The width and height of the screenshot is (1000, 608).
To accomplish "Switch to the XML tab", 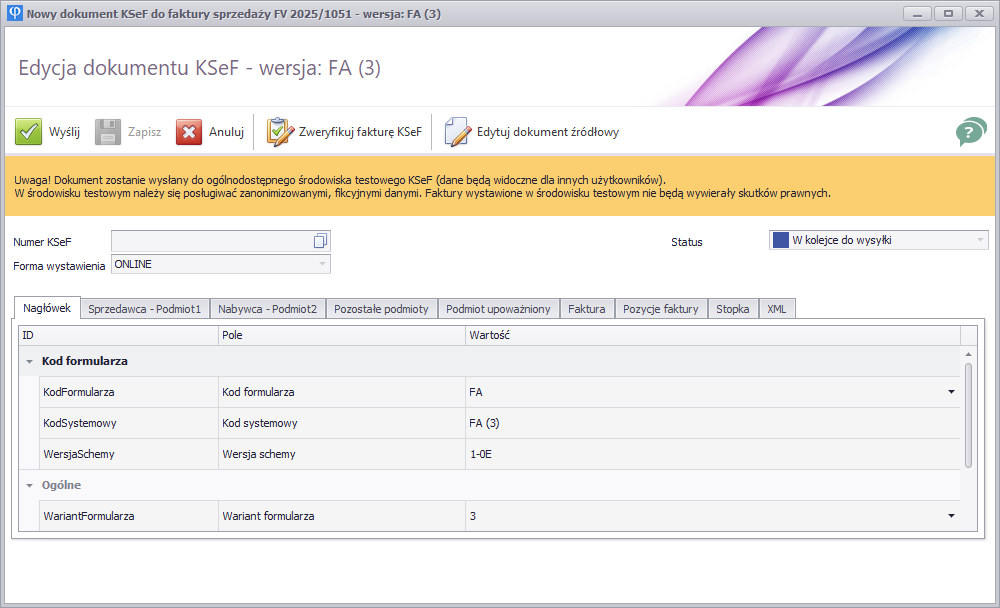I will tap(776, 309).
